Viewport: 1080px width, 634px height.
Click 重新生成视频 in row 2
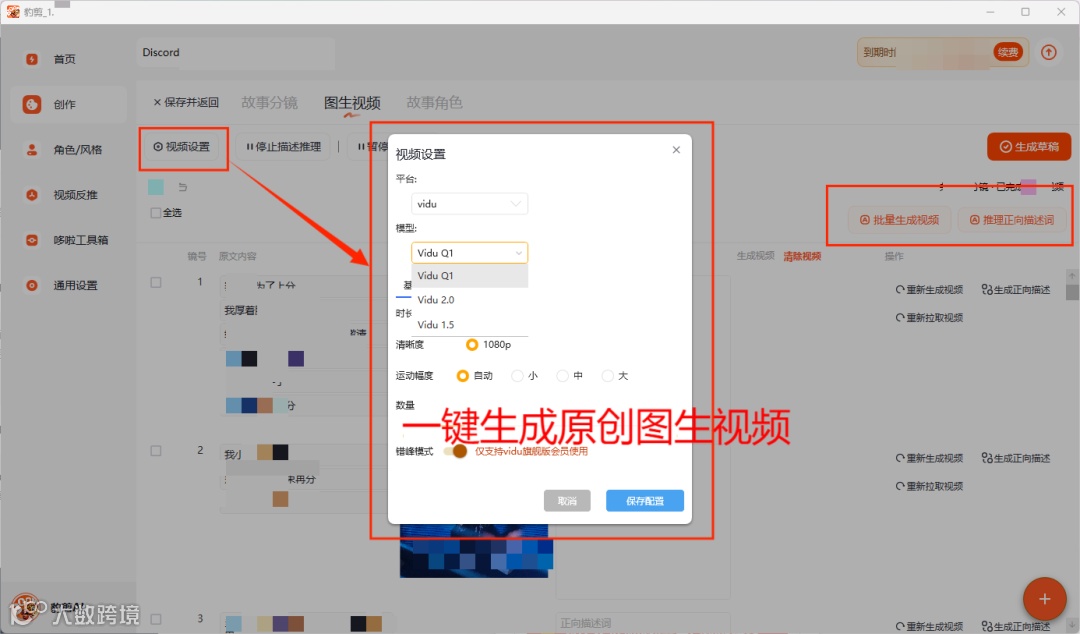click(929, 458)
